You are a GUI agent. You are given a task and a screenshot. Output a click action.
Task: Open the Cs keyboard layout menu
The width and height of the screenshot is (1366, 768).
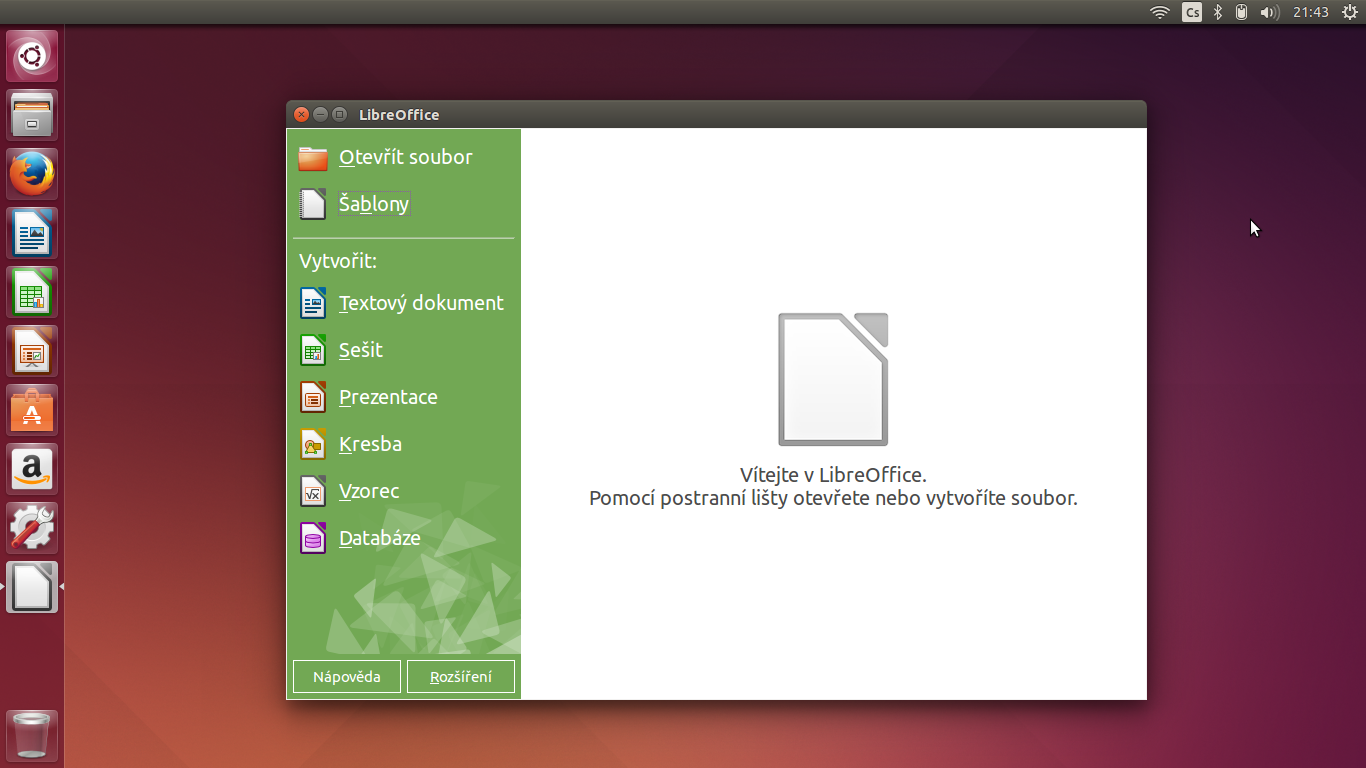(1191, 12)
